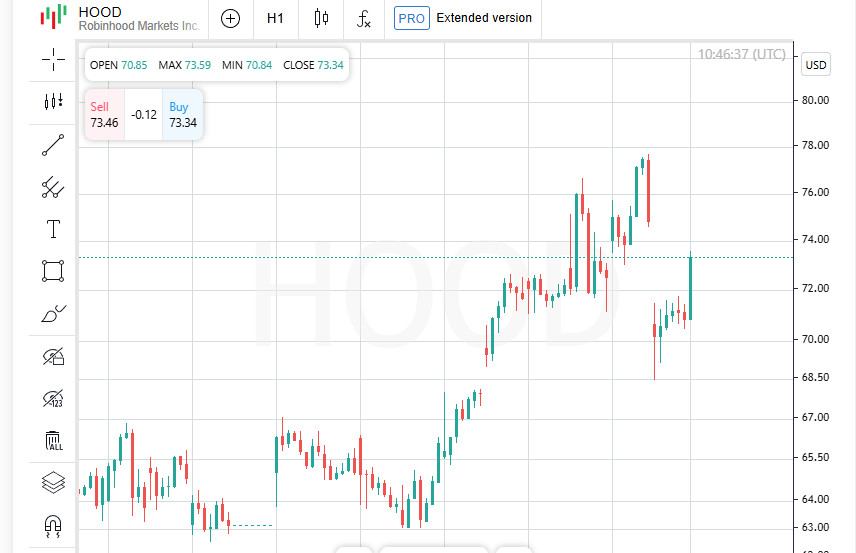Open the fx indicators menu
856x553 pixels.
(364, 19)
